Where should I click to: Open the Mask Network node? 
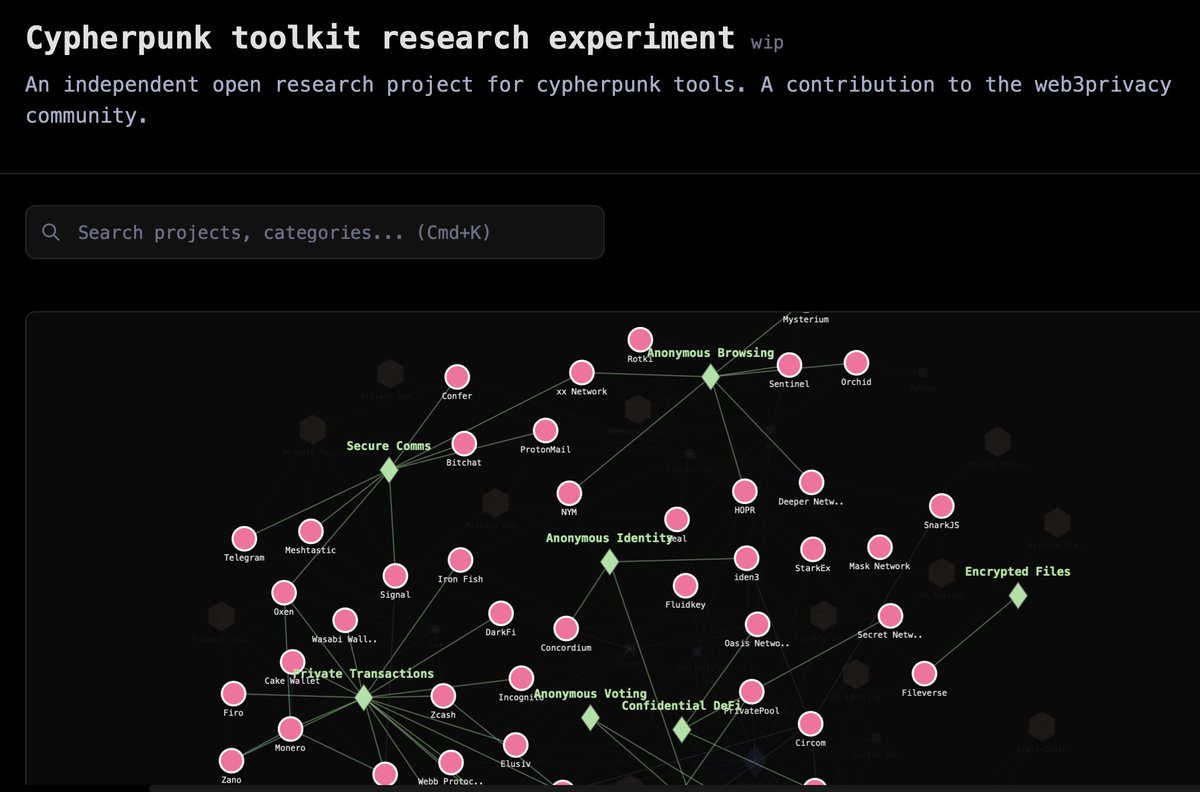click(879, 547)
